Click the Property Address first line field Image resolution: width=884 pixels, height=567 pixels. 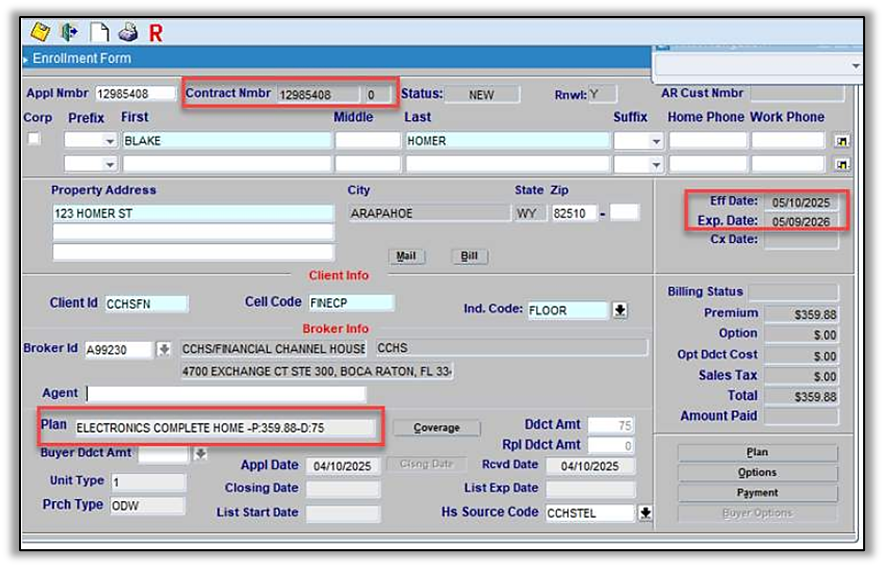click(x=193, y=213)
